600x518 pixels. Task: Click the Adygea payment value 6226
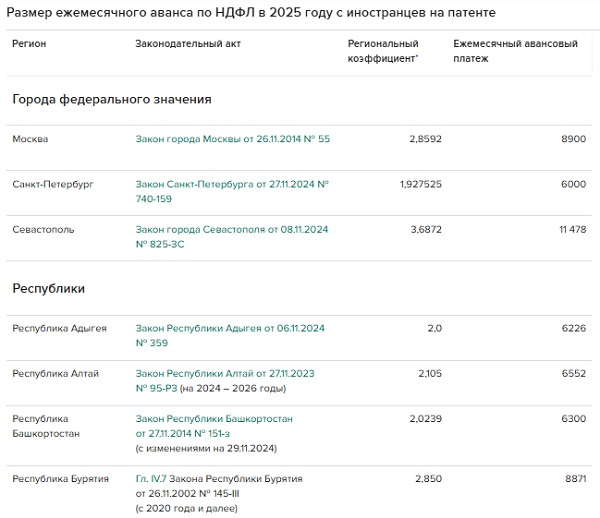pos(573,328)
